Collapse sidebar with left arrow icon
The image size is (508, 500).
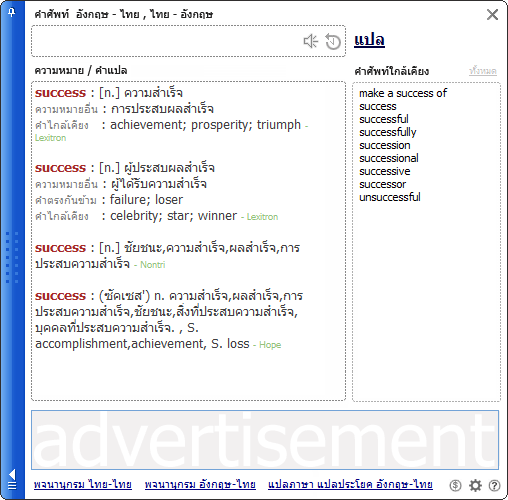(12, 474)
